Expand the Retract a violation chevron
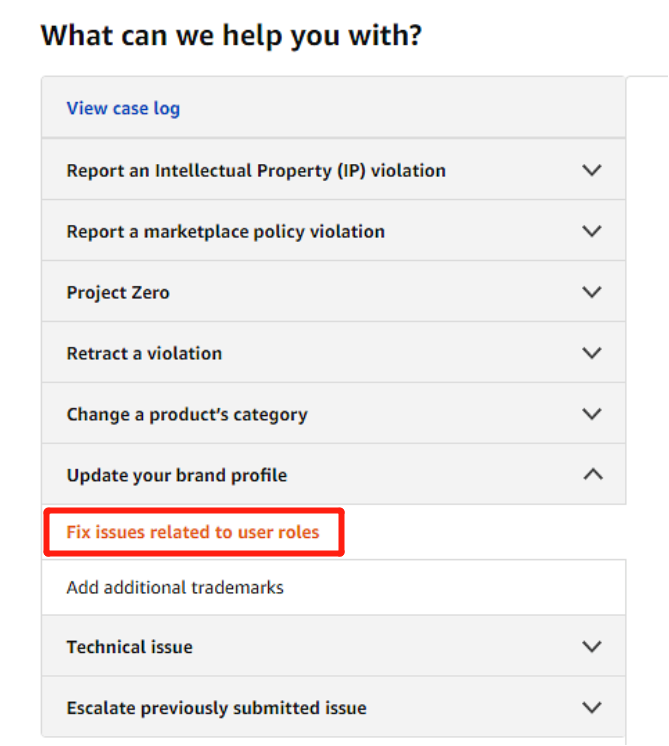This screenshot has height=746, width=669. tap(592, 353)
